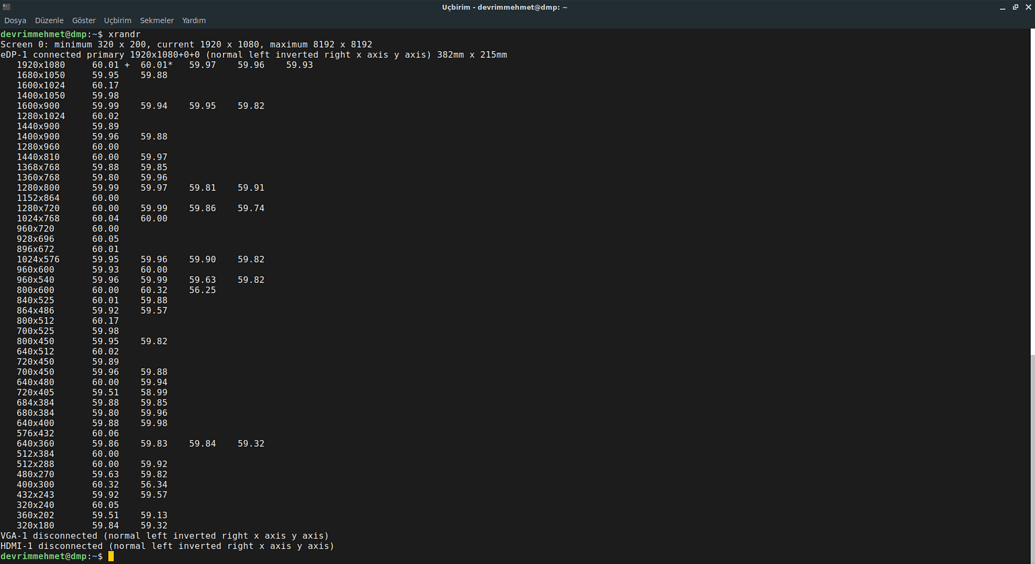The width and height of the screenshot is (1035, 564).
Task: Close the Uçbirim terminal window
Action: [x=1028, y=7]
